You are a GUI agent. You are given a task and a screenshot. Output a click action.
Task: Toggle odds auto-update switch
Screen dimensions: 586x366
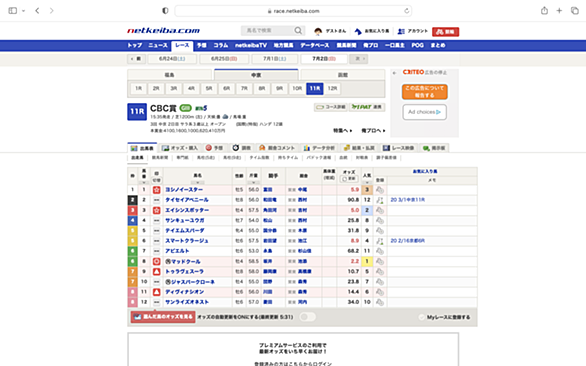pos(308,317)
